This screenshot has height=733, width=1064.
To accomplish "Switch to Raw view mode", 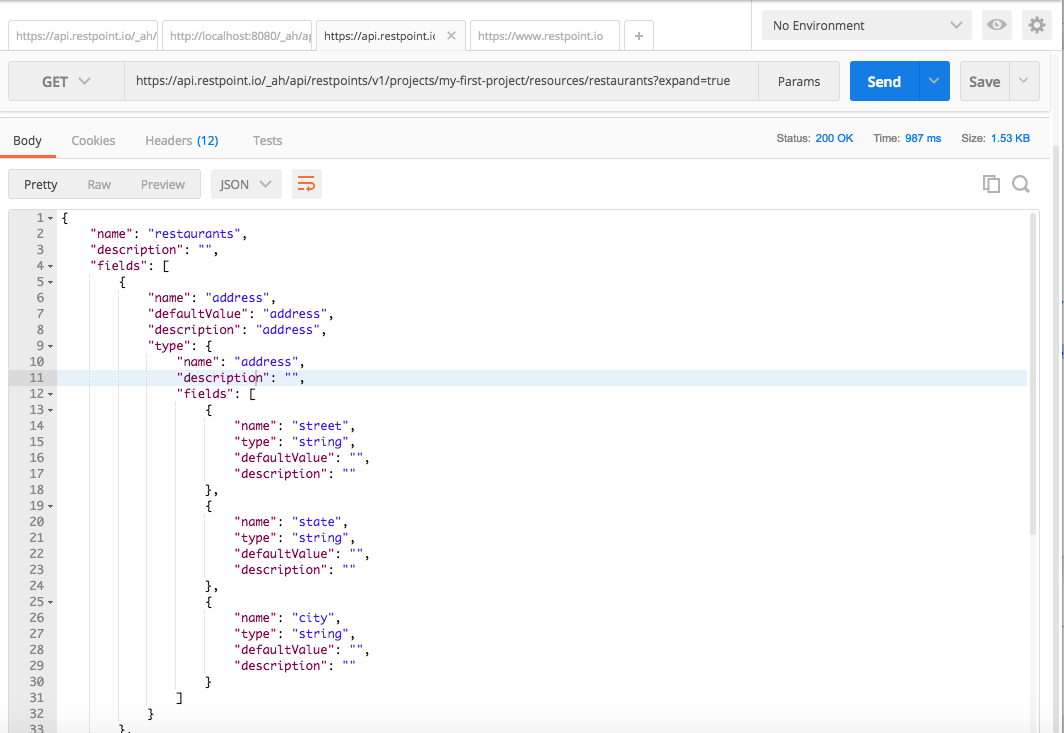I will tap(99, 185).
